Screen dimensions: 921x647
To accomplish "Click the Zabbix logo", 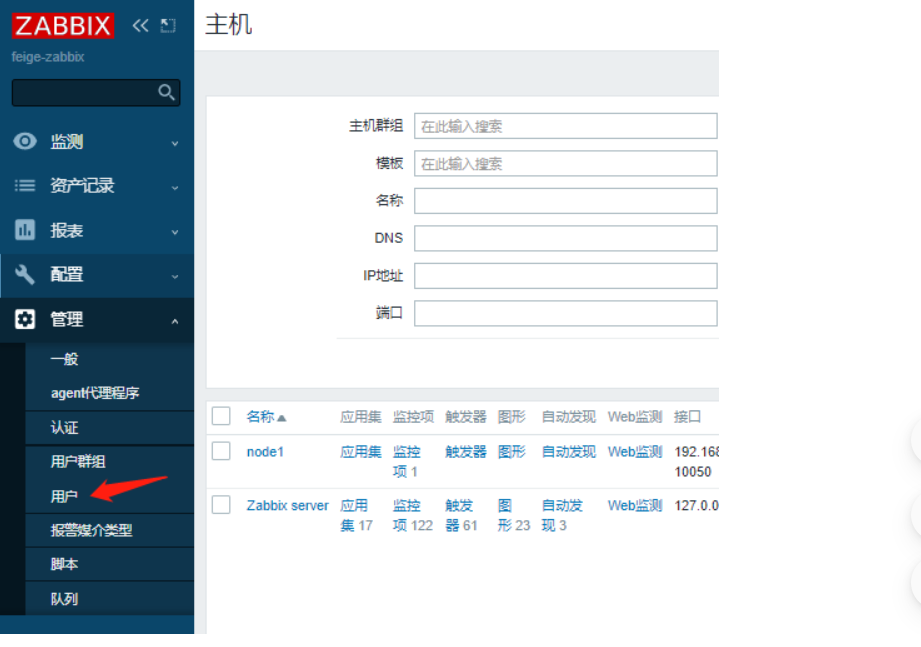I will tap(63, 25).
